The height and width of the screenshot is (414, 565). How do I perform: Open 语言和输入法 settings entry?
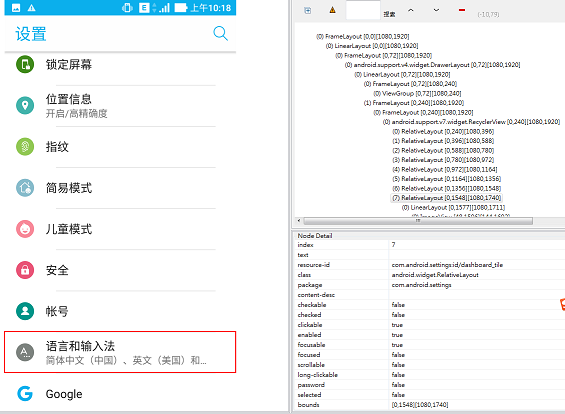120,352
